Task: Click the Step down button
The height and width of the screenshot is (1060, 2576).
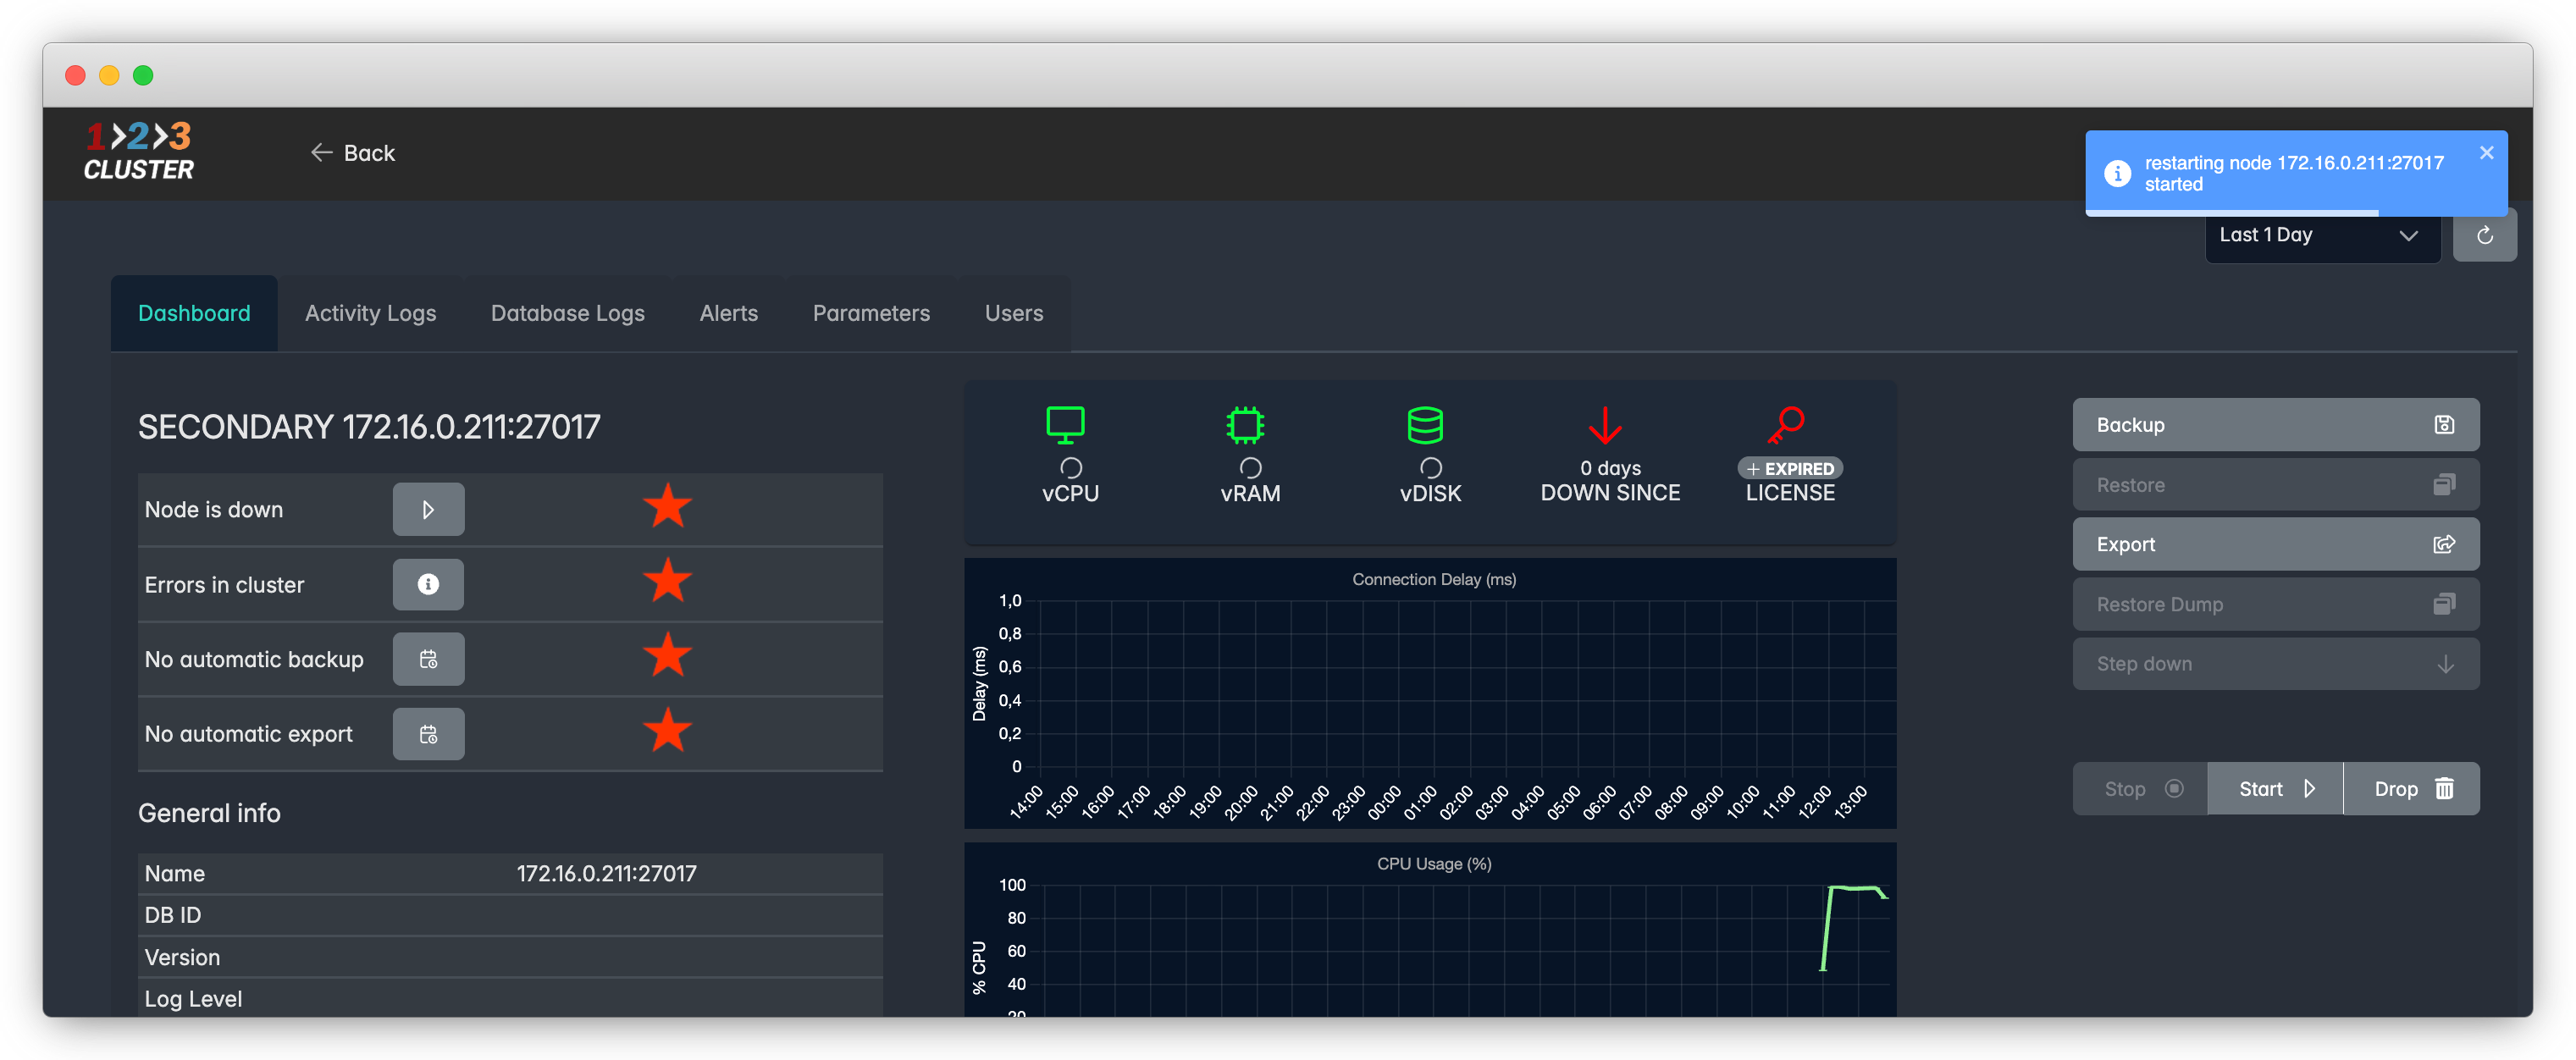Action: point(2275,664)
